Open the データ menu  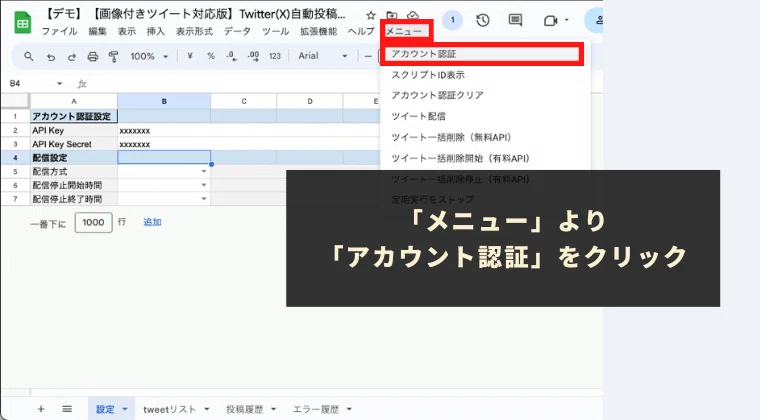point(237,31)
